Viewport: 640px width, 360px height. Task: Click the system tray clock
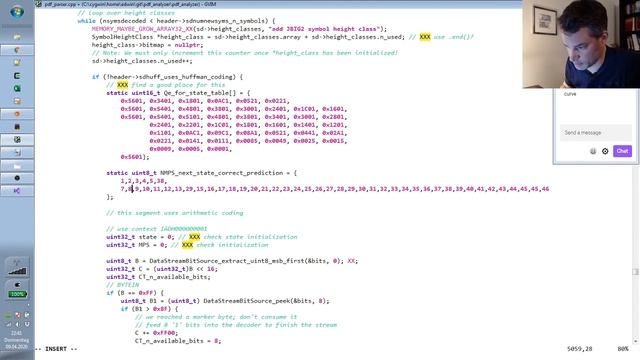[17, 340]
